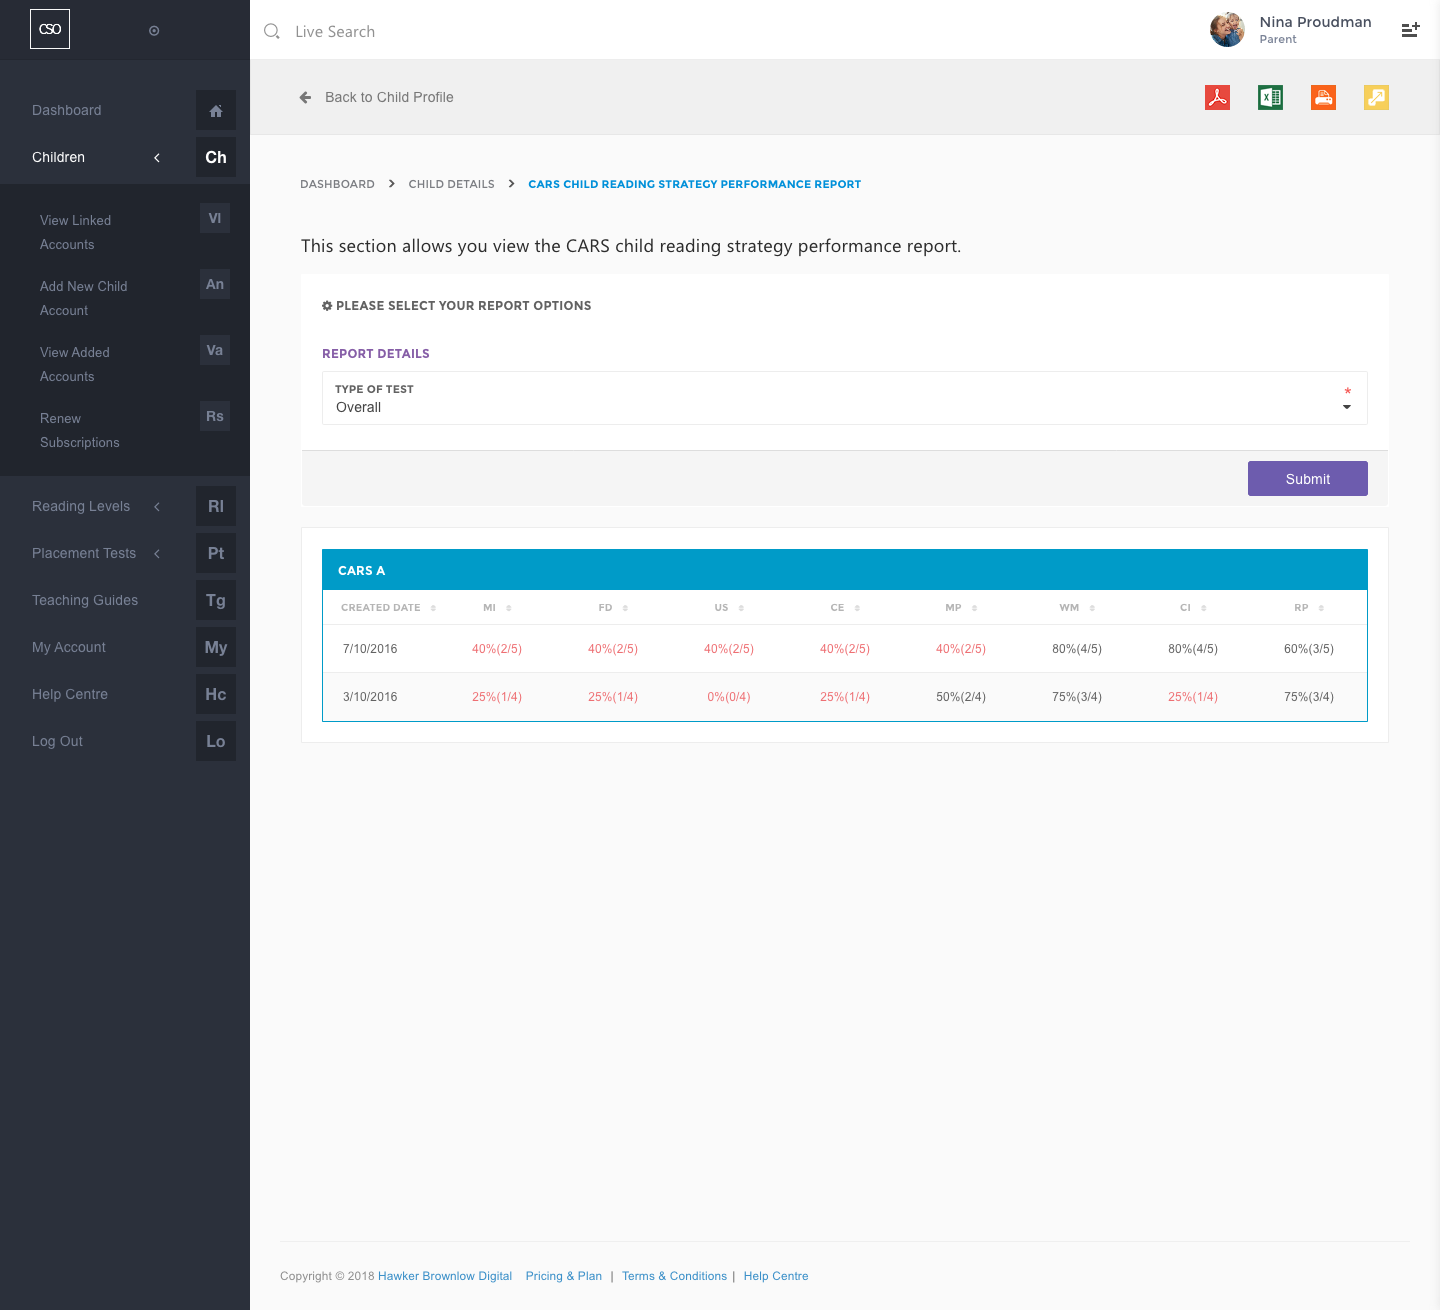Open Terms & Conditions footer link
The width and height of the screenshot is (1440, 1310).
[x=674, y=1276]
